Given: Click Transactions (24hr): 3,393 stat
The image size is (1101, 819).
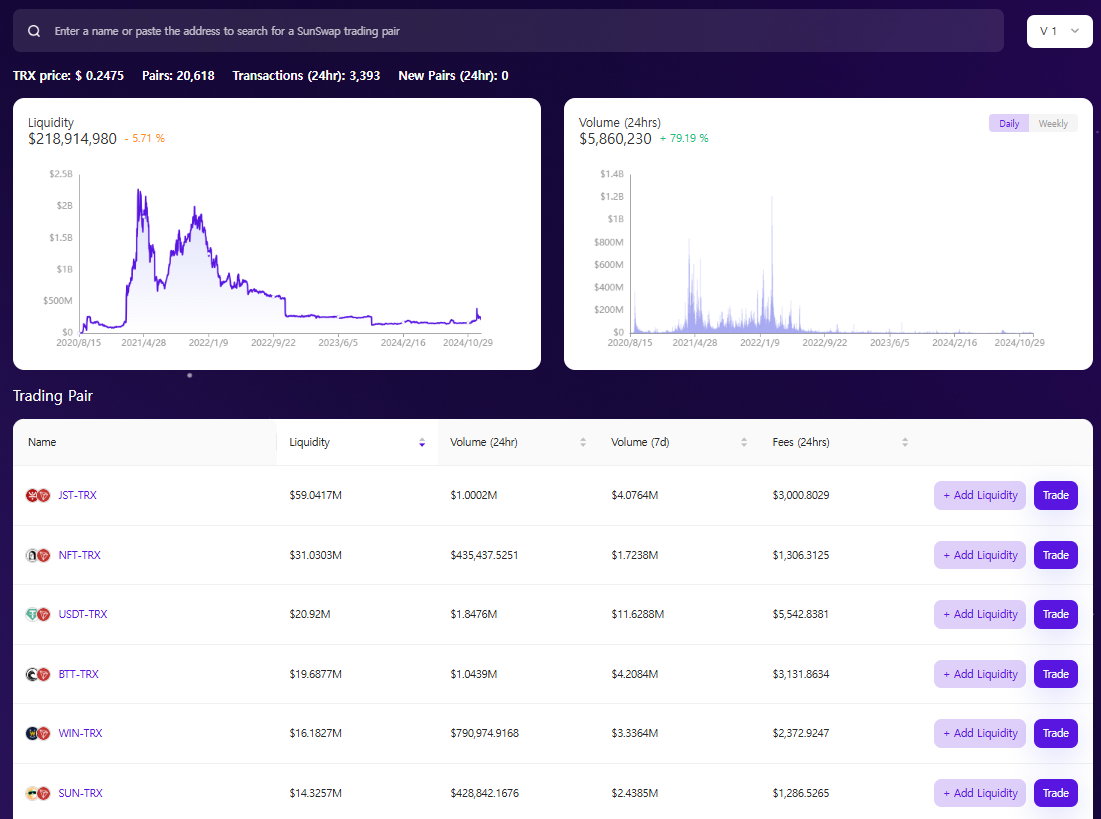Looking at the screenshot, I should coord(306,75).
